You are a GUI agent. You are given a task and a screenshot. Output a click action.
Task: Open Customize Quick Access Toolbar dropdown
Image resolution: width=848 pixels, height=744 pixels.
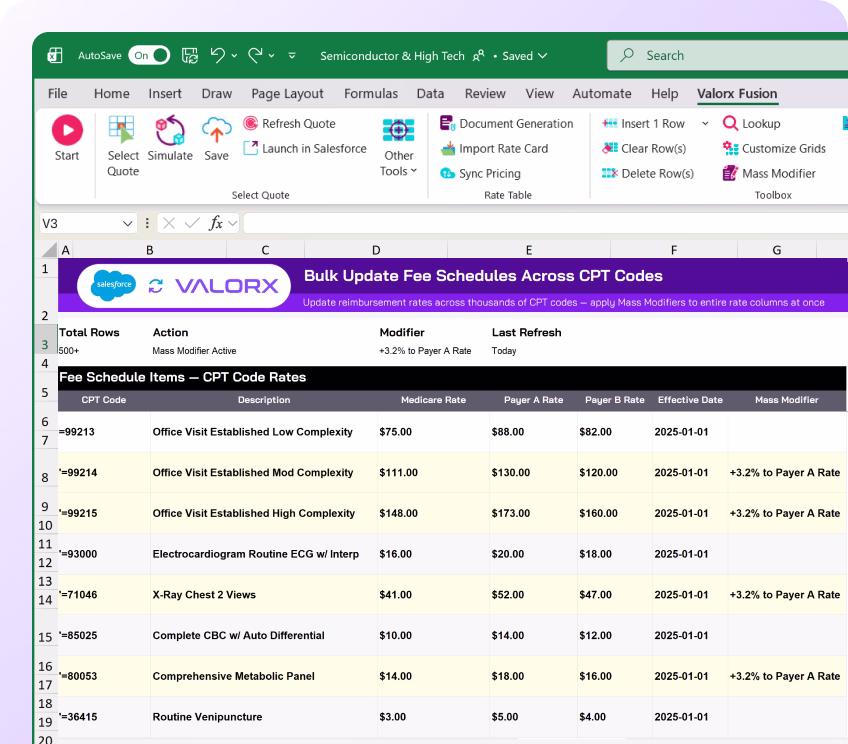point(292,56)
